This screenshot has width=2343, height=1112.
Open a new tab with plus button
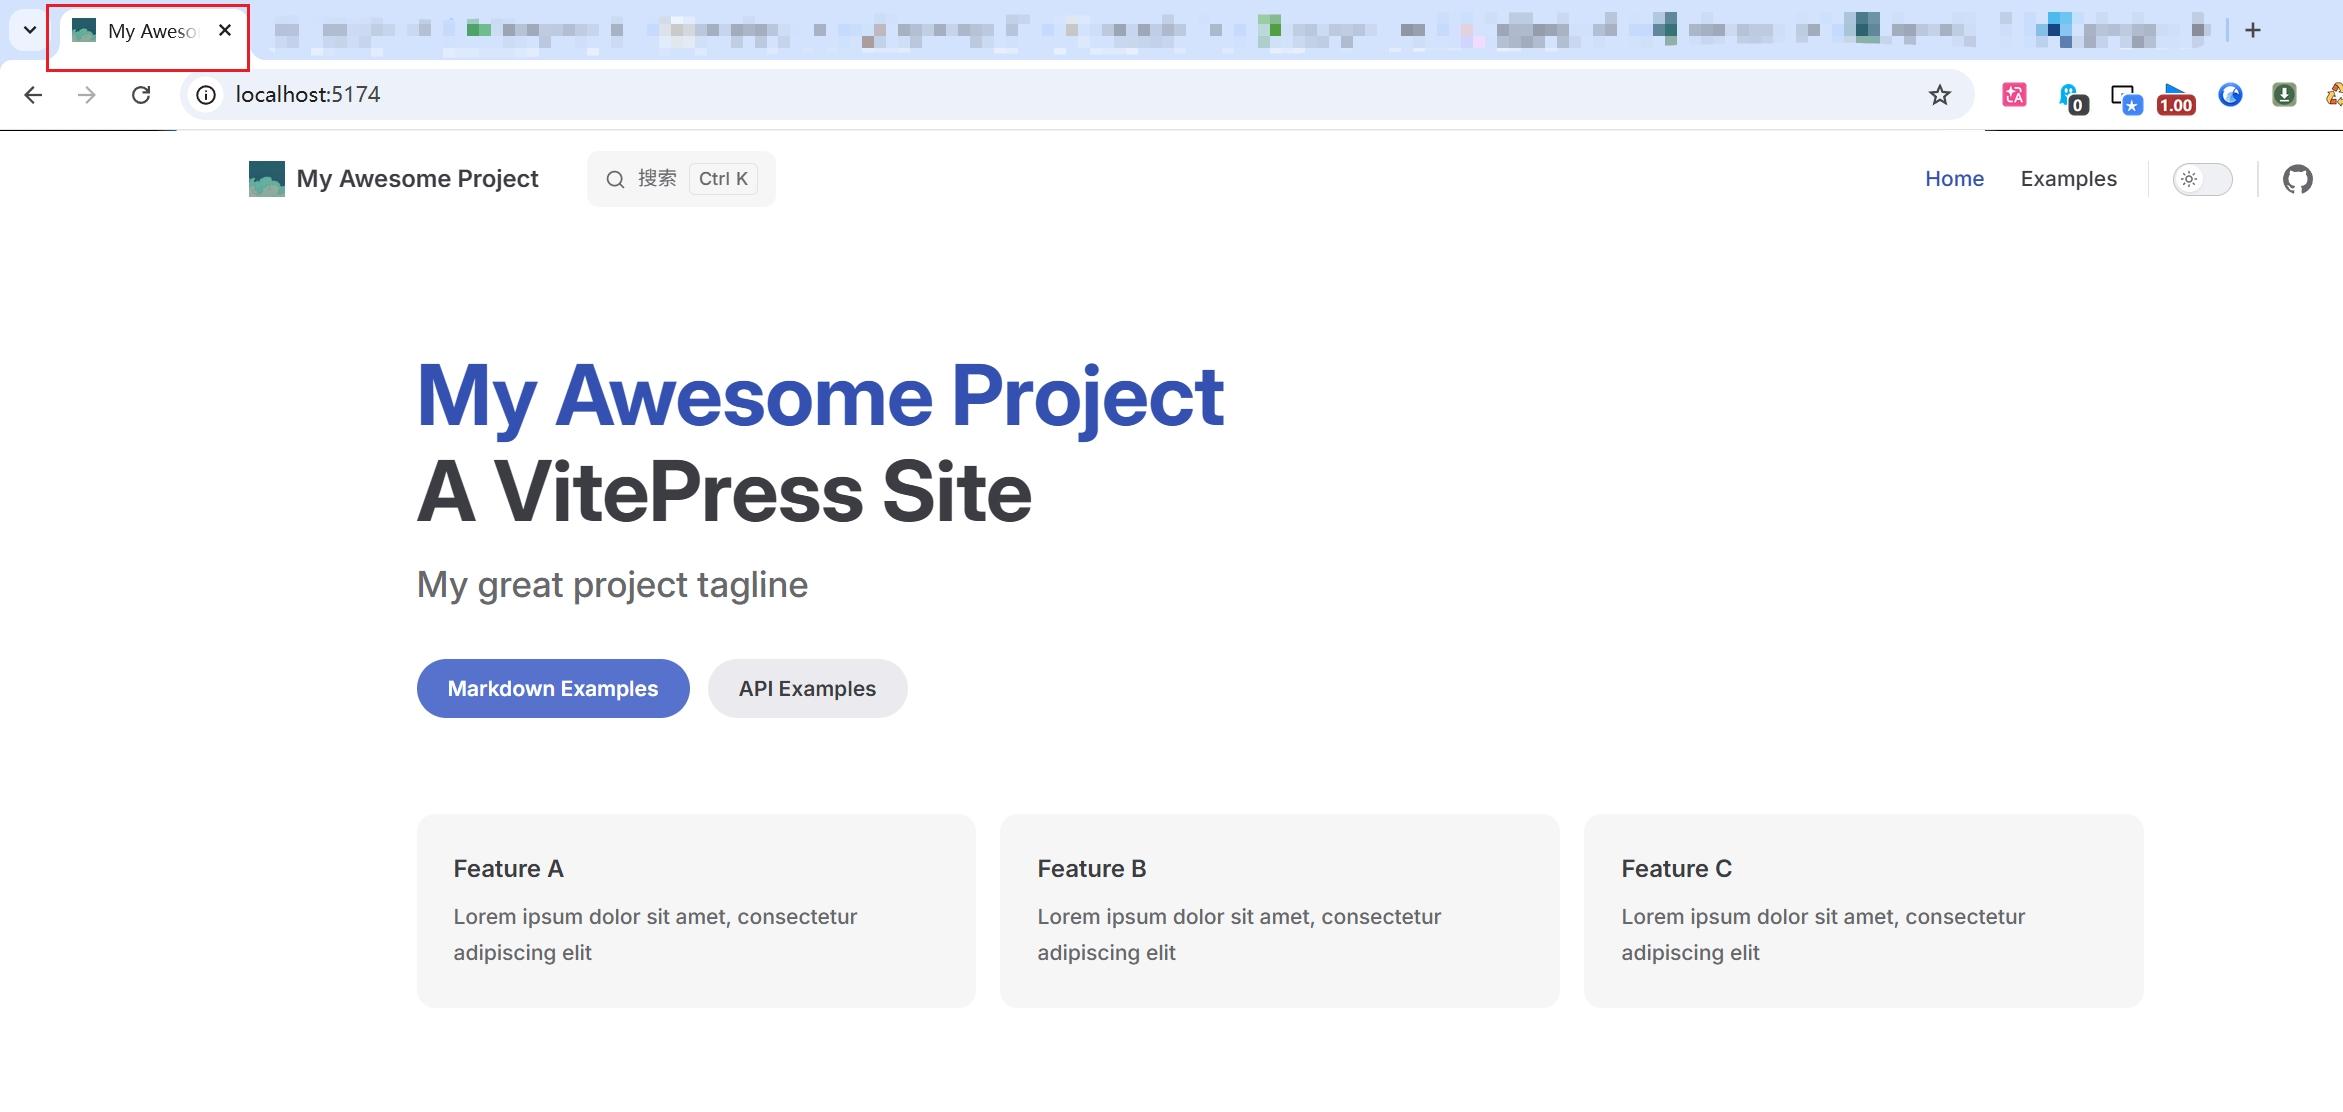tap(2253, 30)
